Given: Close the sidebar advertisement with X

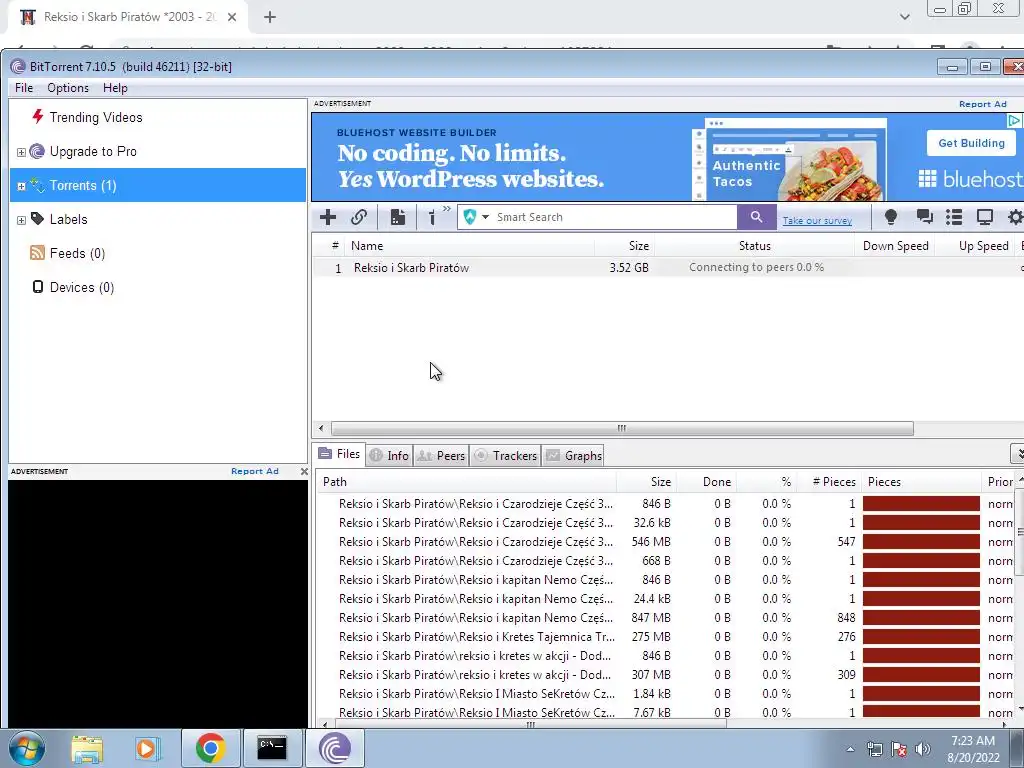Looking at the screenshot, I should pos(304,471).
